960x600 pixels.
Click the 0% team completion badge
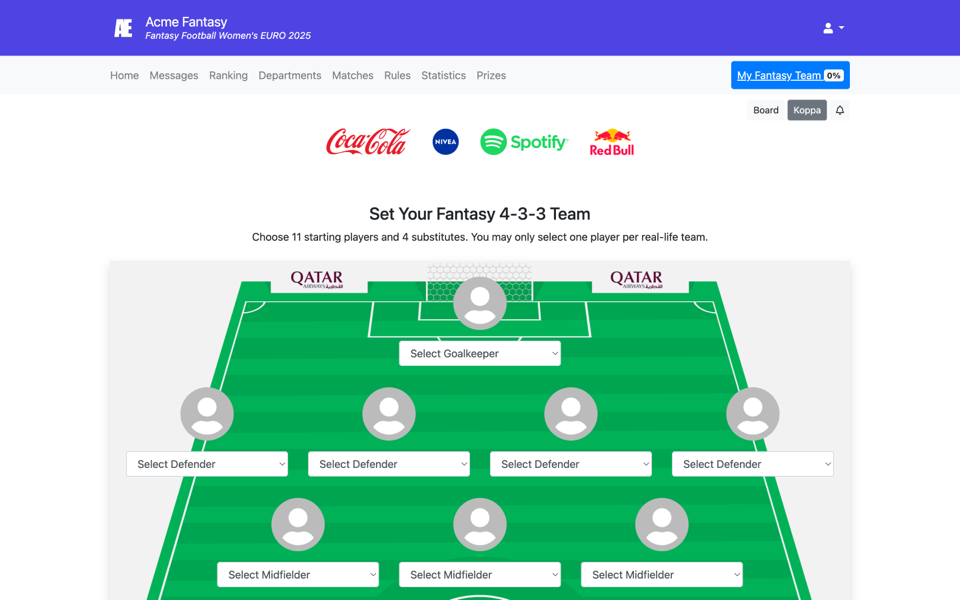(x=831, y=75)
